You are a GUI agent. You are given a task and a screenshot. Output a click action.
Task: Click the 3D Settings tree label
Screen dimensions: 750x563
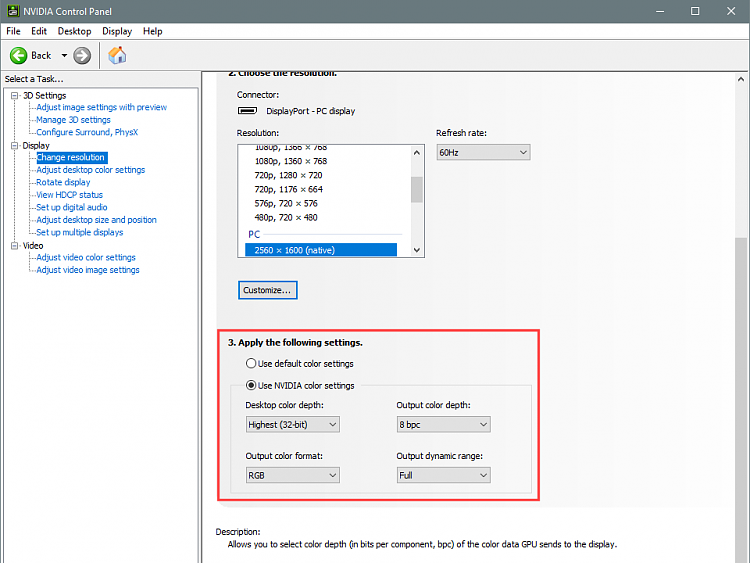(x=44, y=96)
